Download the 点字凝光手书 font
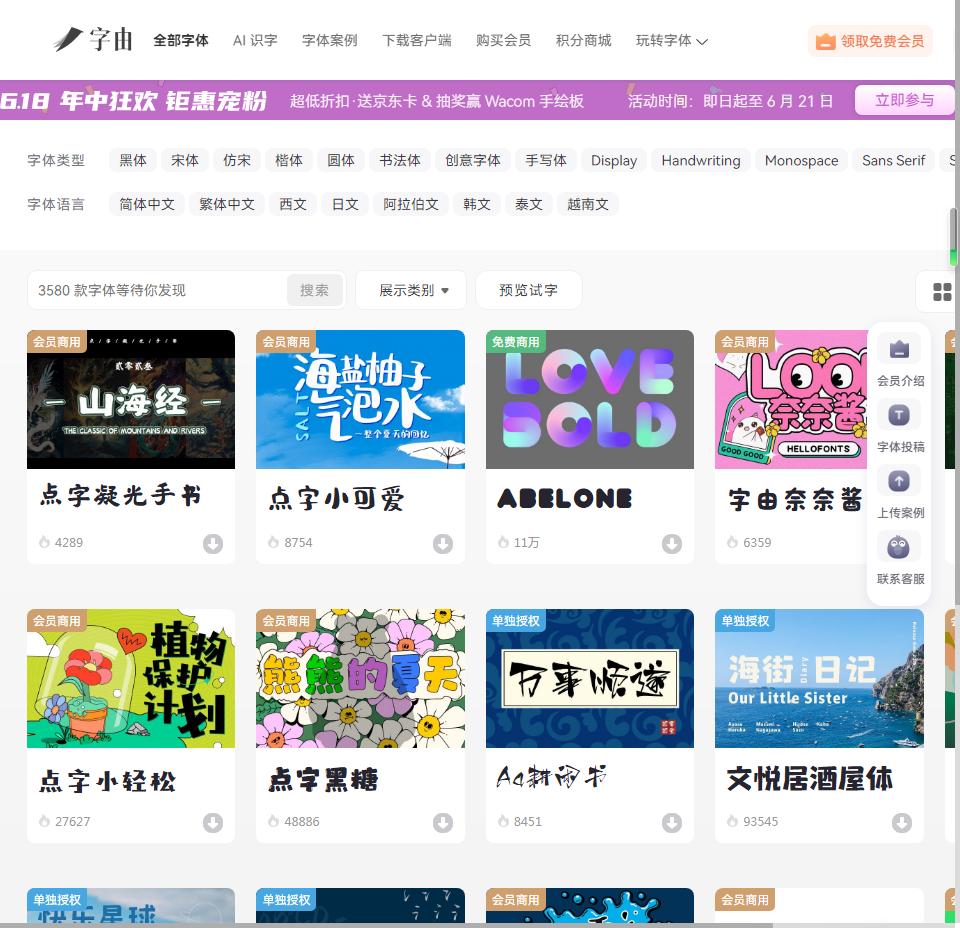The image size is (960, 928). click(213, 544)
